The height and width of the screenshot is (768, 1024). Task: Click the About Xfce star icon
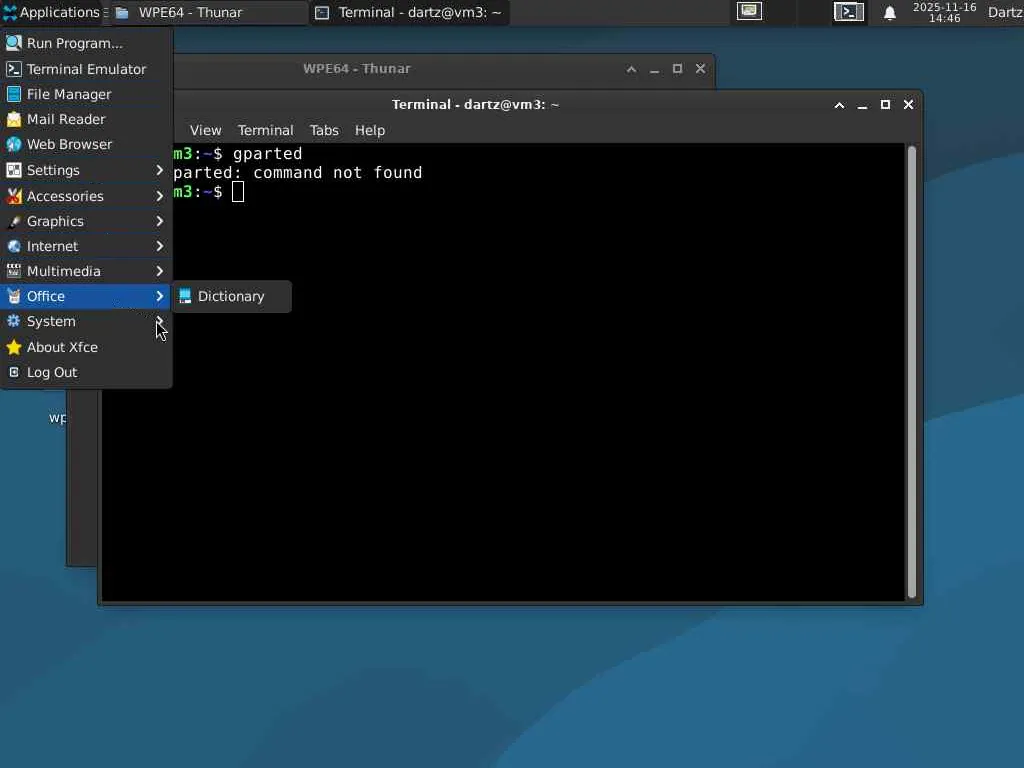pos(14,347)
